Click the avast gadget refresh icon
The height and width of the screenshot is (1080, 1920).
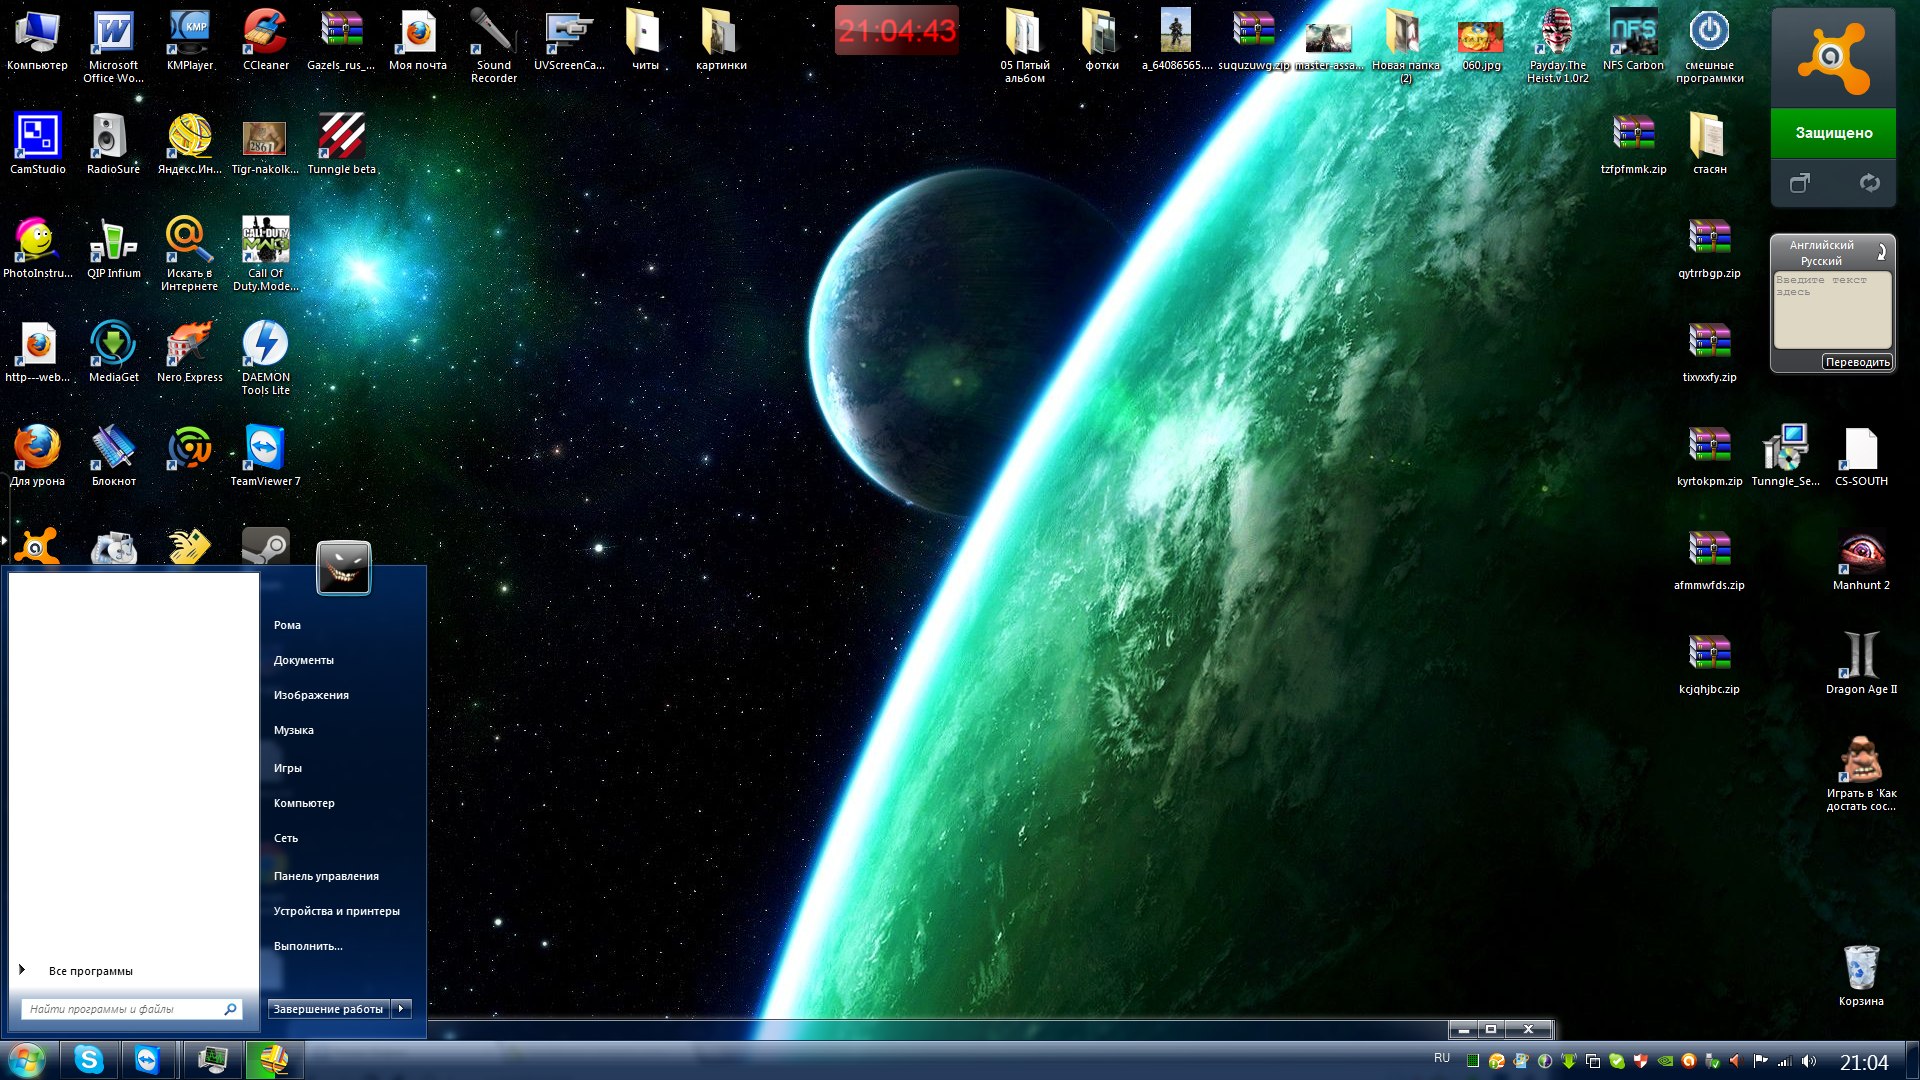click(x=1869, y=183)
